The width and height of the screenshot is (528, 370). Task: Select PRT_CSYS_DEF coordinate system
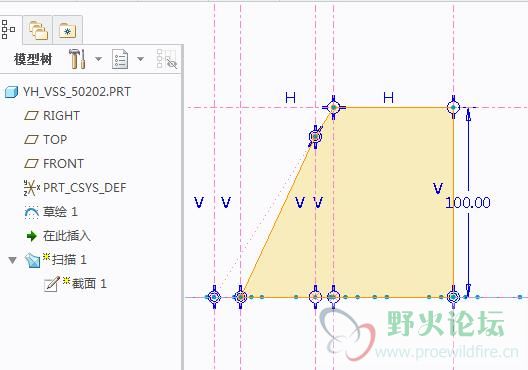point(85,188)
